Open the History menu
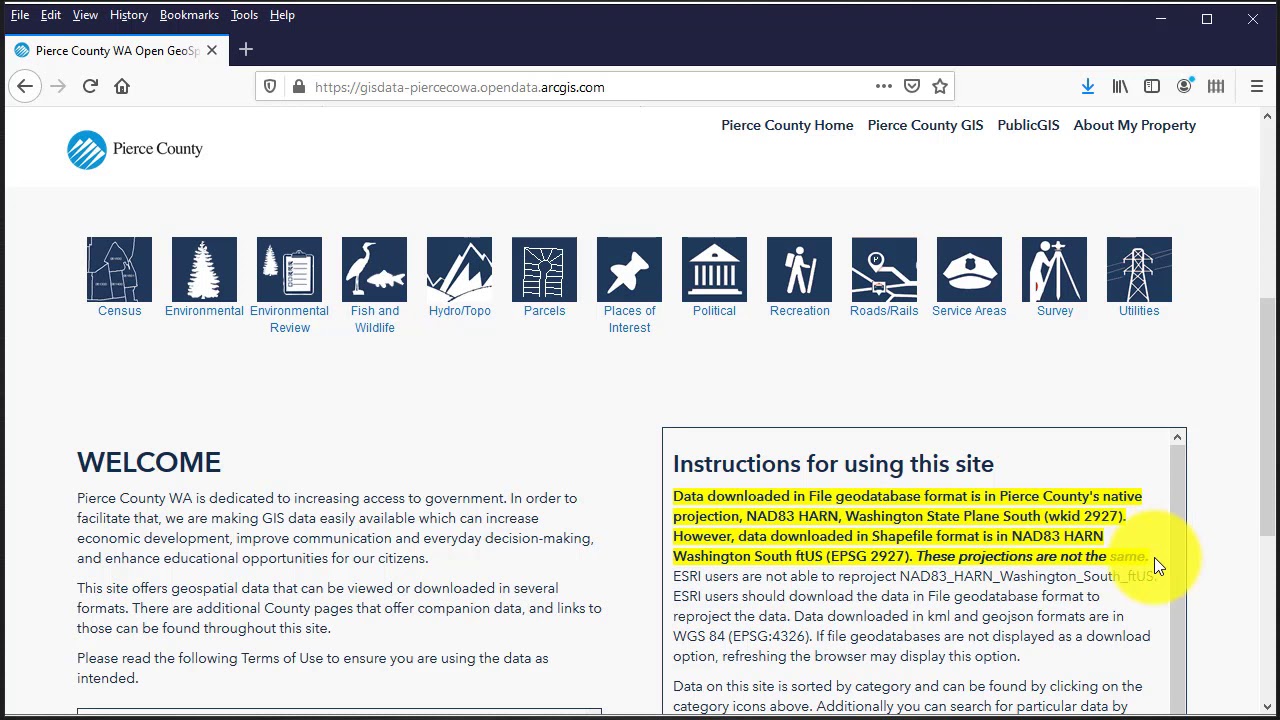 pyautogui.click(x=129, y=15)
